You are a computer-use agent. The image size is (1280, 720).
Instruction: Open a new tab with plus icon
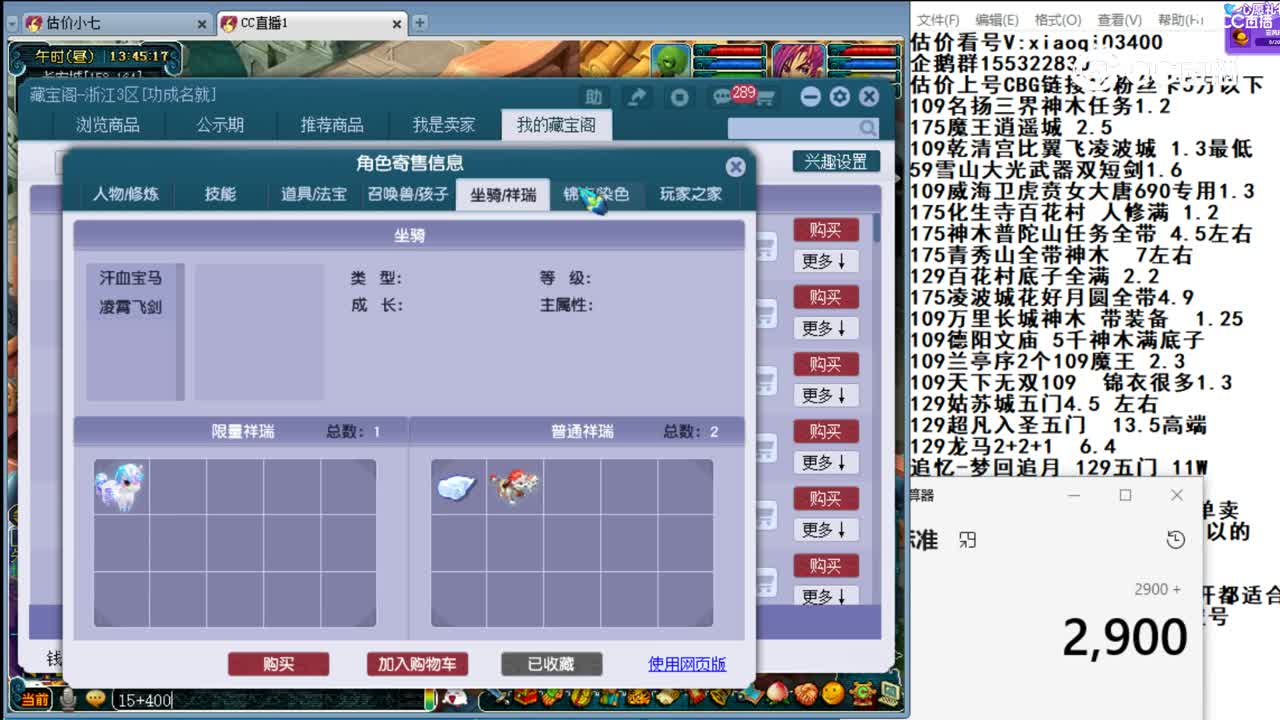[420, 22]
